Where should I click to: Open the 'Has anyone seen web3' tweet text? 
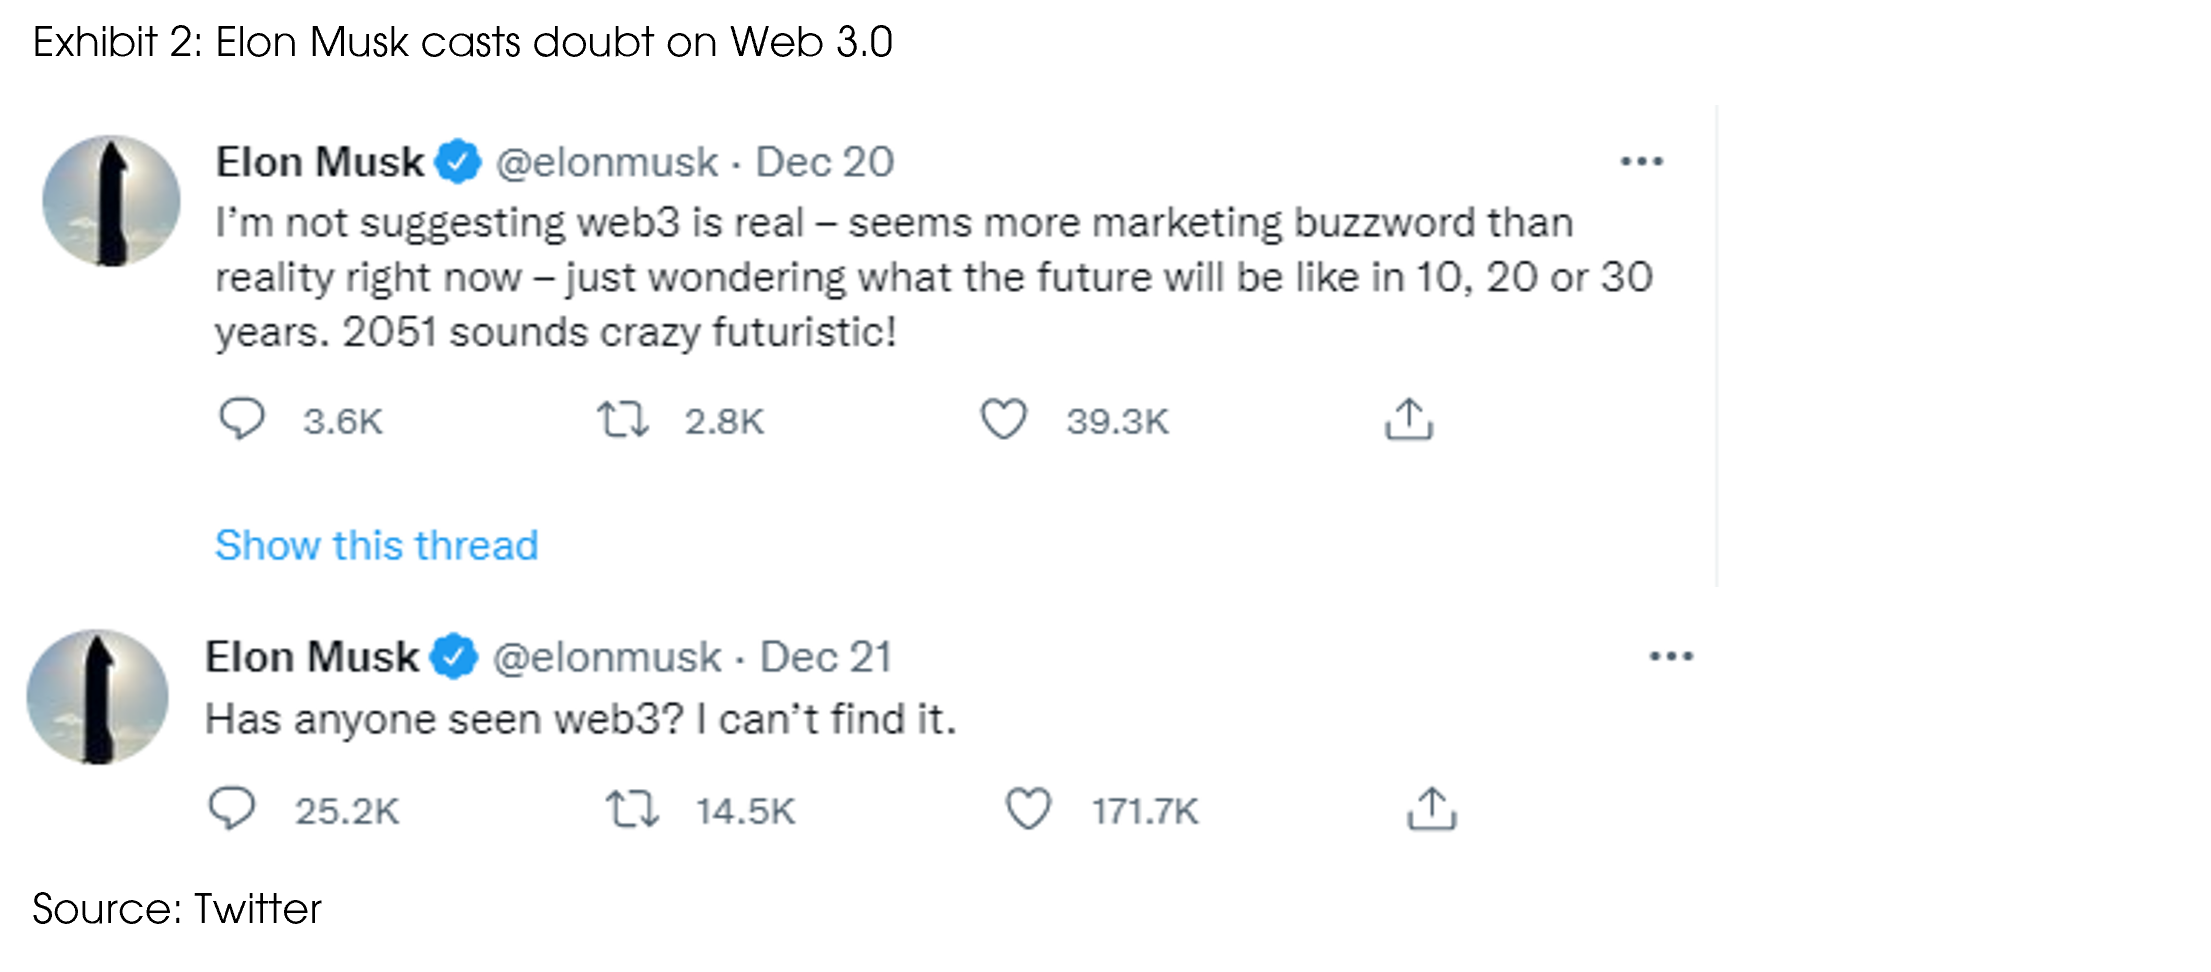point(580,719)
